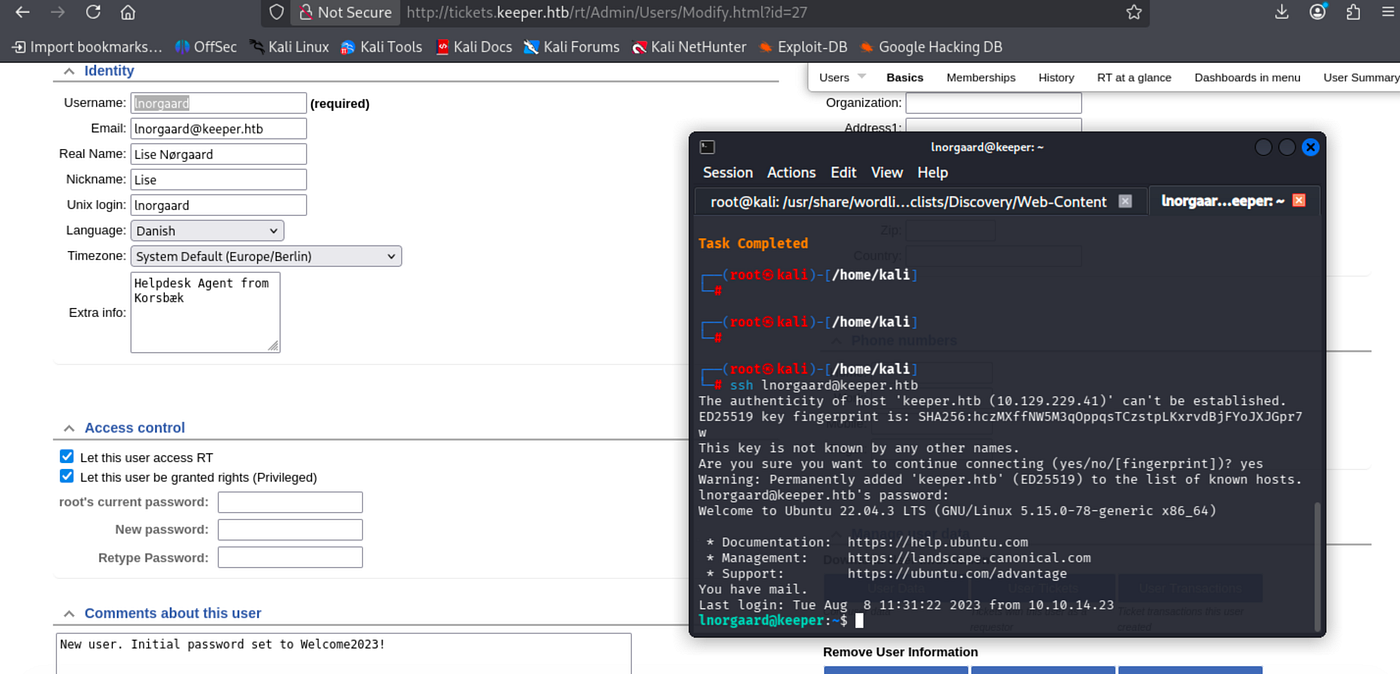
Task: Open the terminal Session menu
Action: point(728,172)
